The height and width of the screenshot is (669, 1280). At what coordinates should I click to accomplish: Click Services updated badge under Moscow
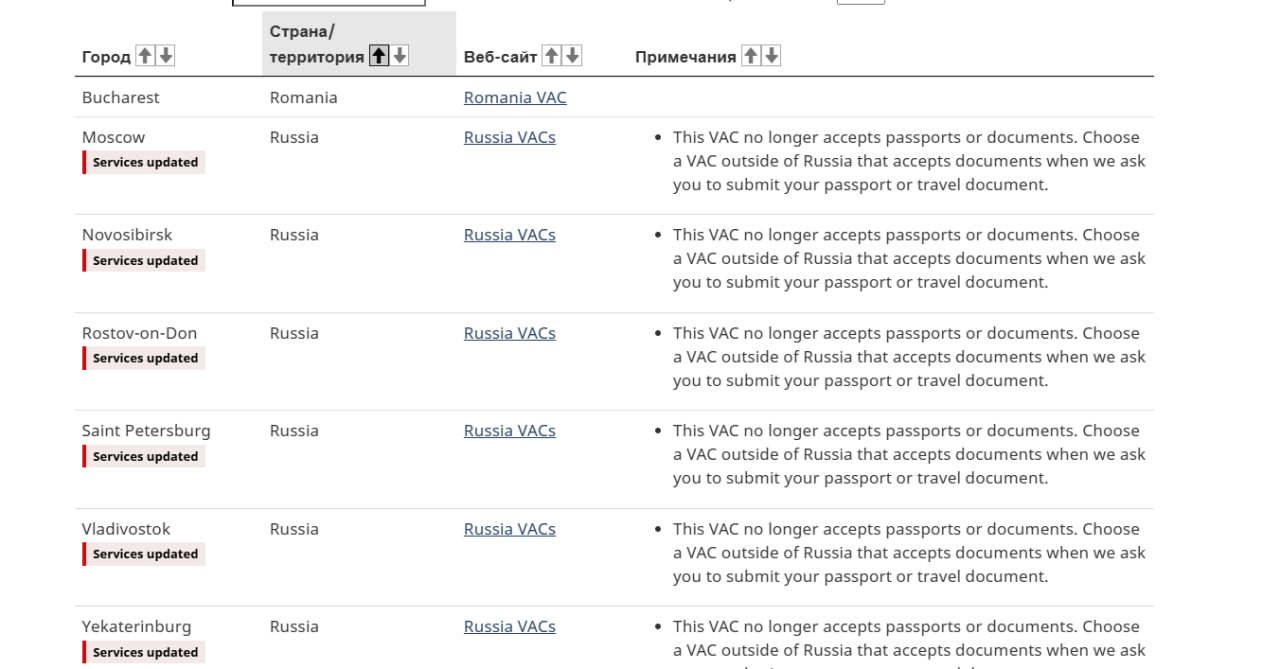145,163
